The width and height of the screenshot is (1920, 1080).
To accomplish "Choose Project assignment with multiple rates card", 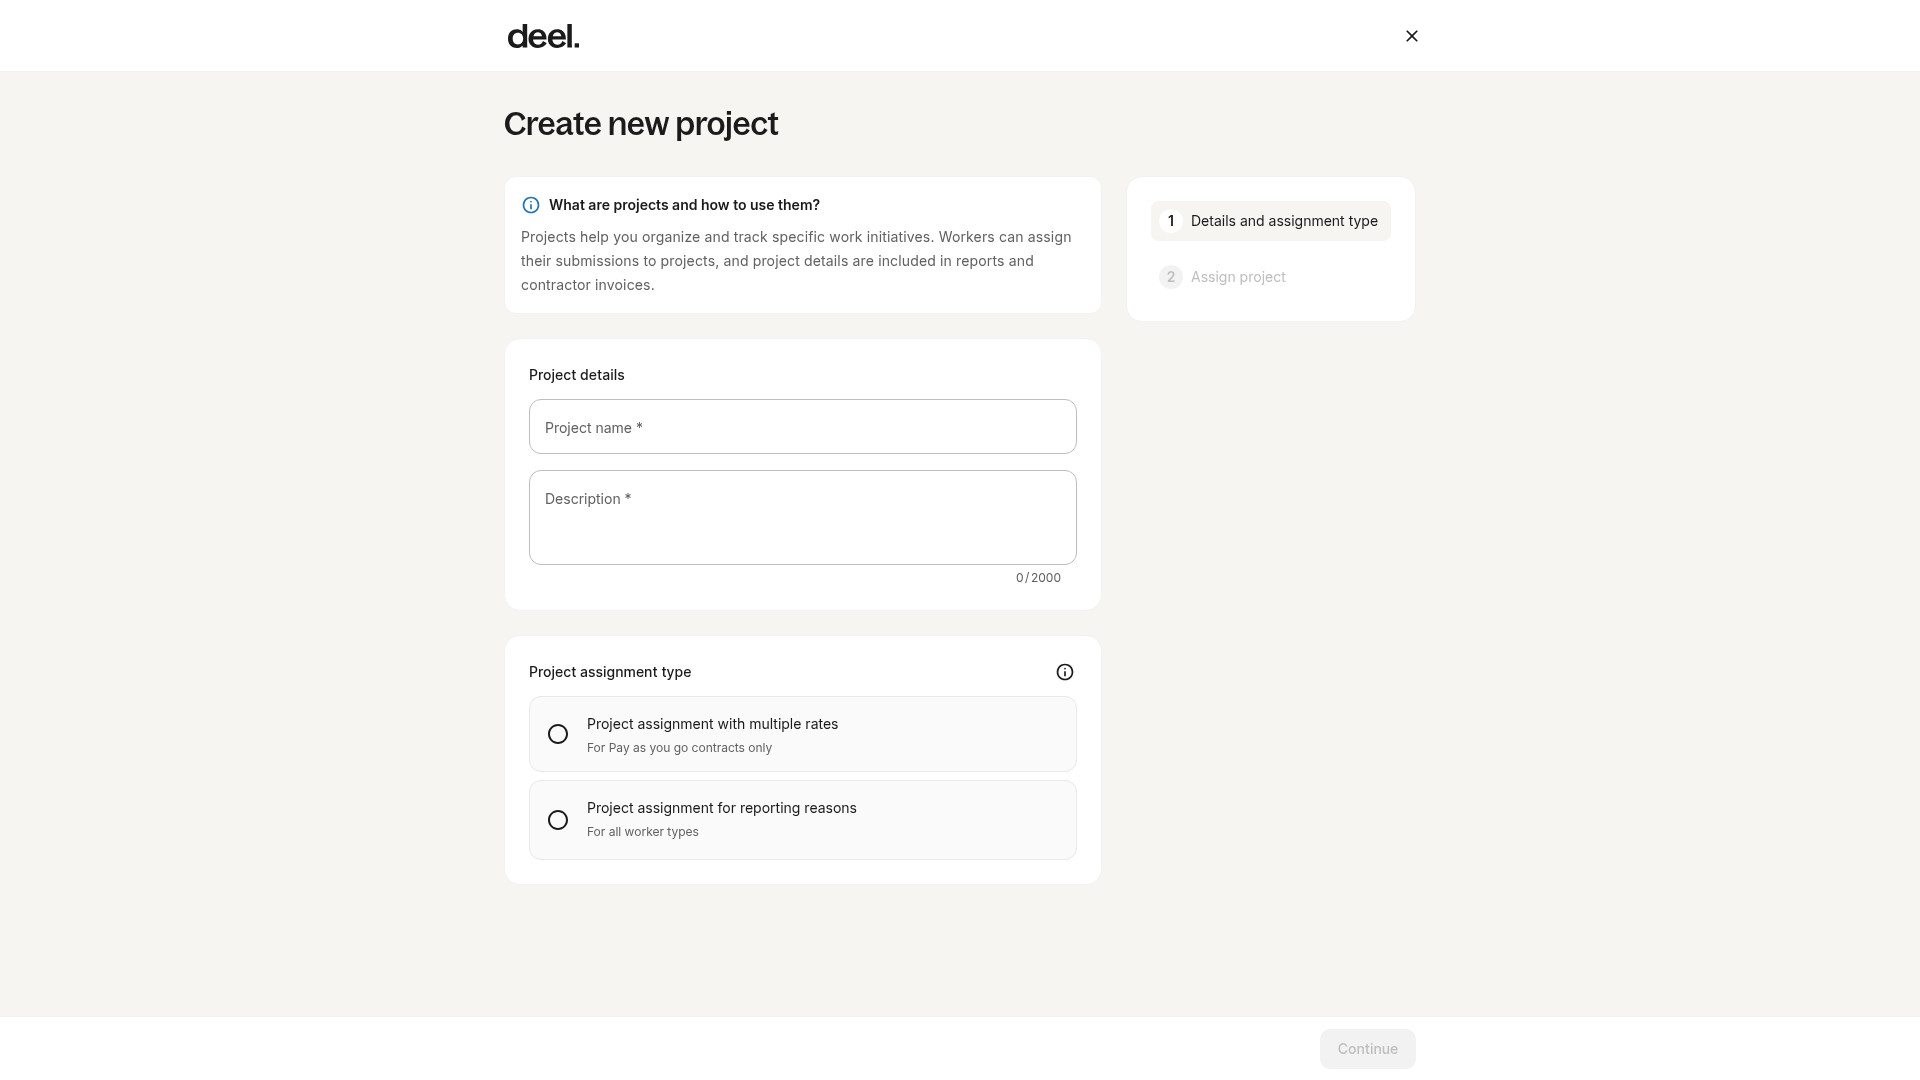I will 802,734.
